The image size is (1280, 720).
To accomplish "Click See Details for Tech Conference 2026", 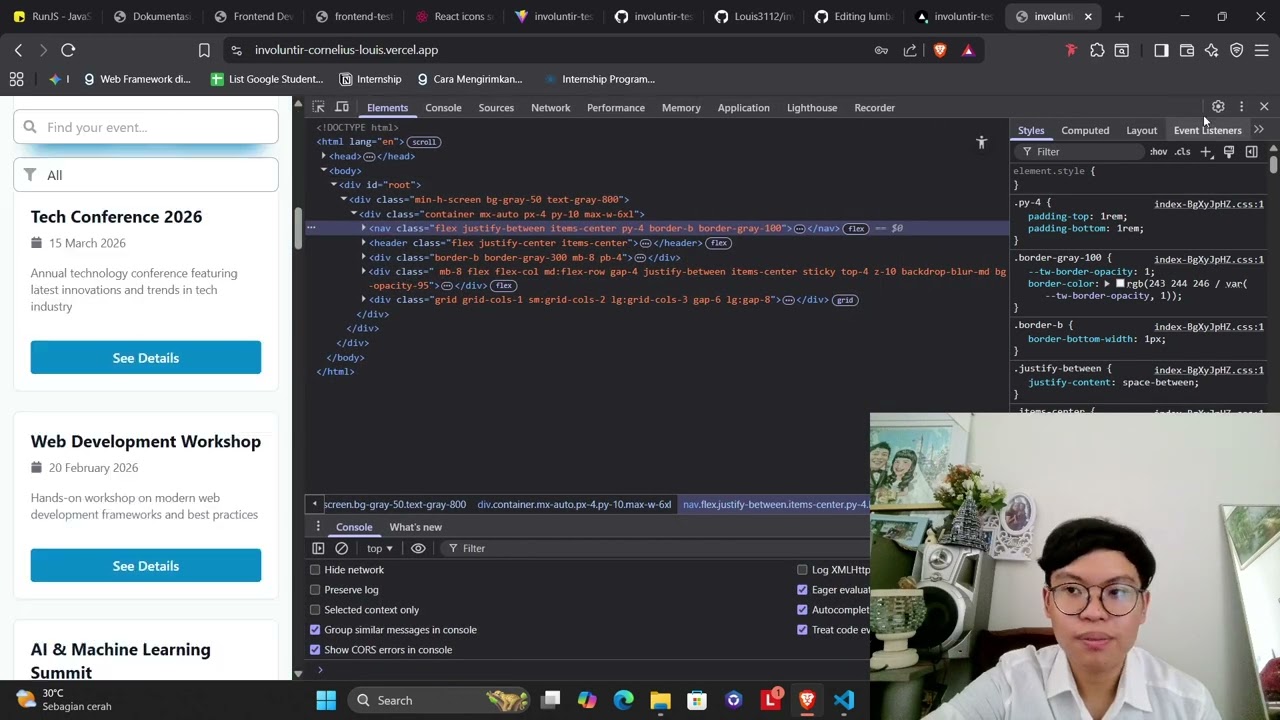I will 146,358.
